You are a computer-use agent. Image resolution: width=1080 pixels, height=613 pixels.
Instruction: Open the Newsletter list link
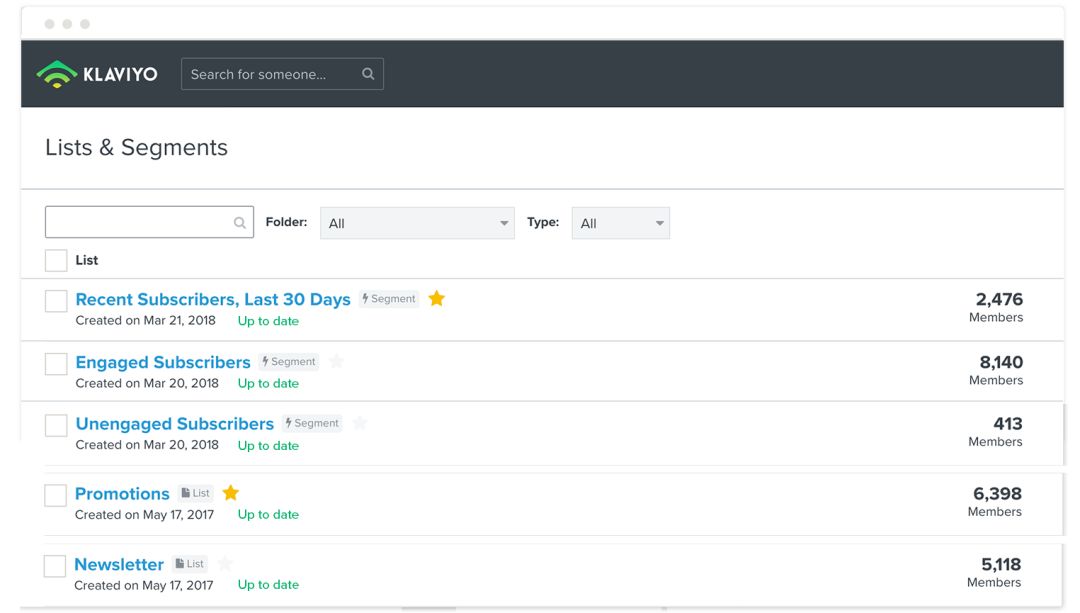119,564
